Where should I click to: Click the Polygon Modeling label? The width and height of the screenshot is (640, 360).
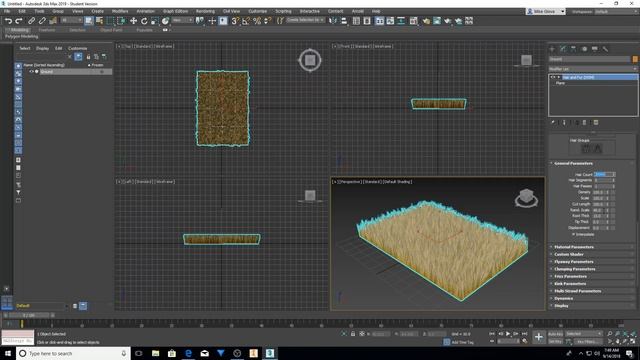pyautogui.click(x=22, y=36)
